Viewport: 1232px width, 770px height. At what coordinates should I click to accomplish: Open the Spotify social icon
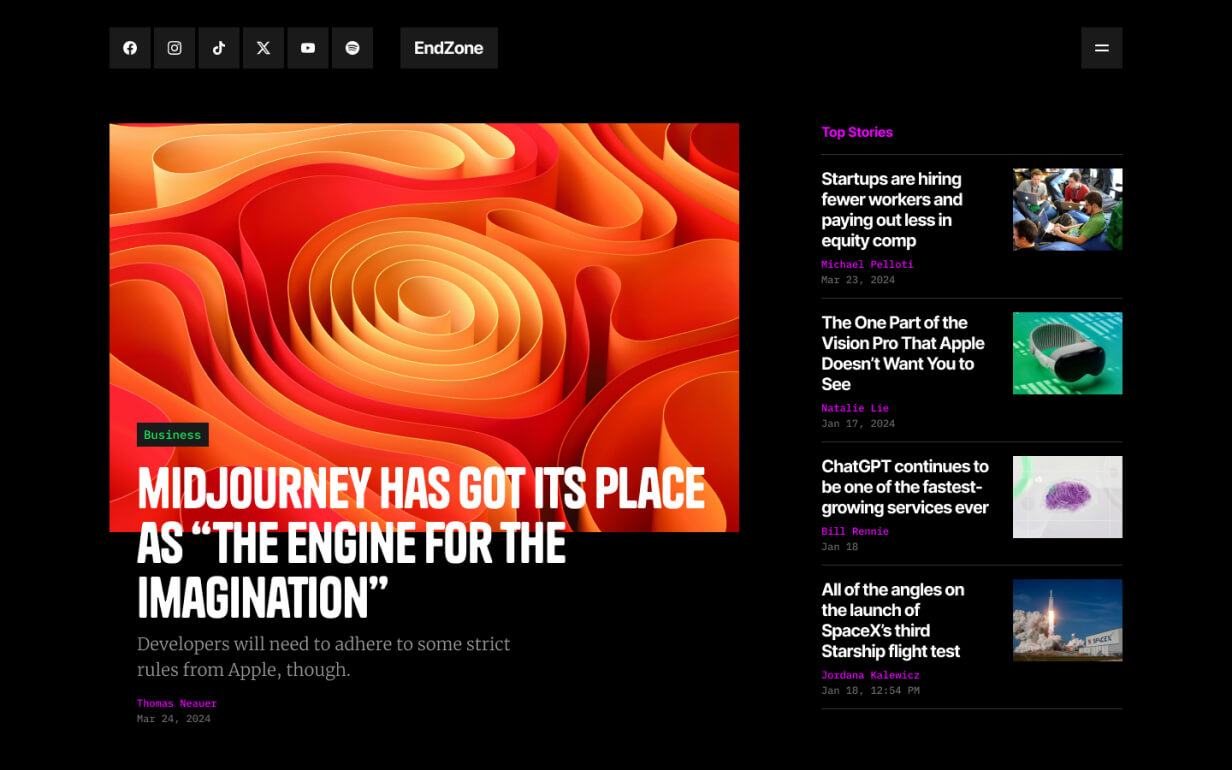click(352, 48)
